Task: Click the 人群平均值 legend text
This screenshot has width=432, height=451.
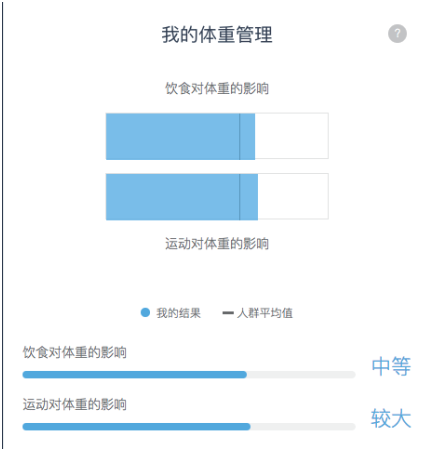Action: pos(265,313)
